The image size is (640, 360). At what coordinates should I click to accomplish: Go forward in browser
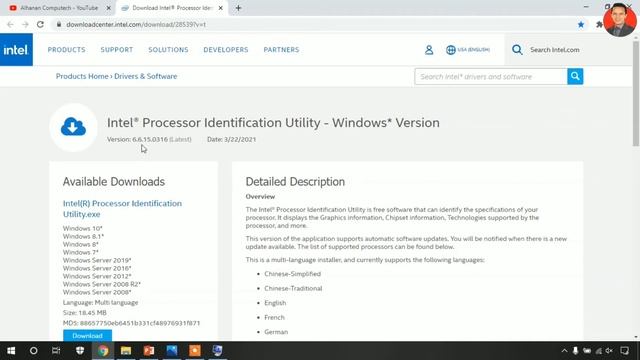tap(25, 24)
